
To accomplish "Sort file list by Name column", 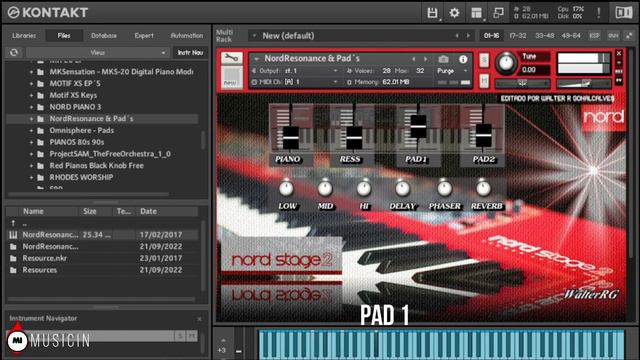I will [48, 211].
